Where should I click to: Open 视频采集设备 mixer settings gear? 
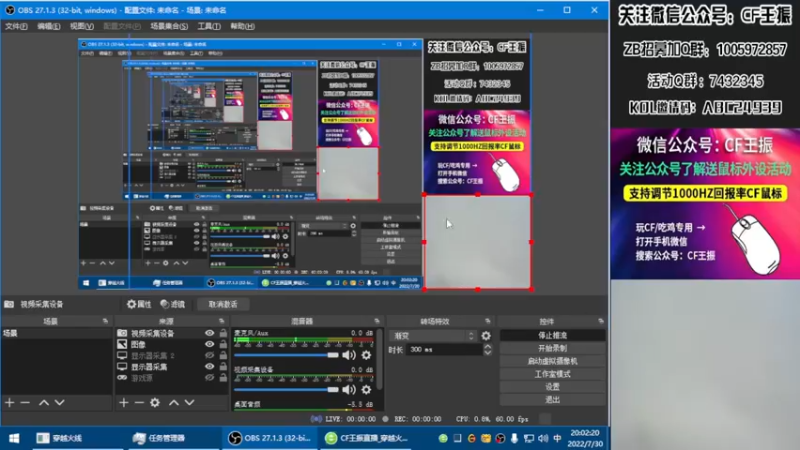[366, 390]
